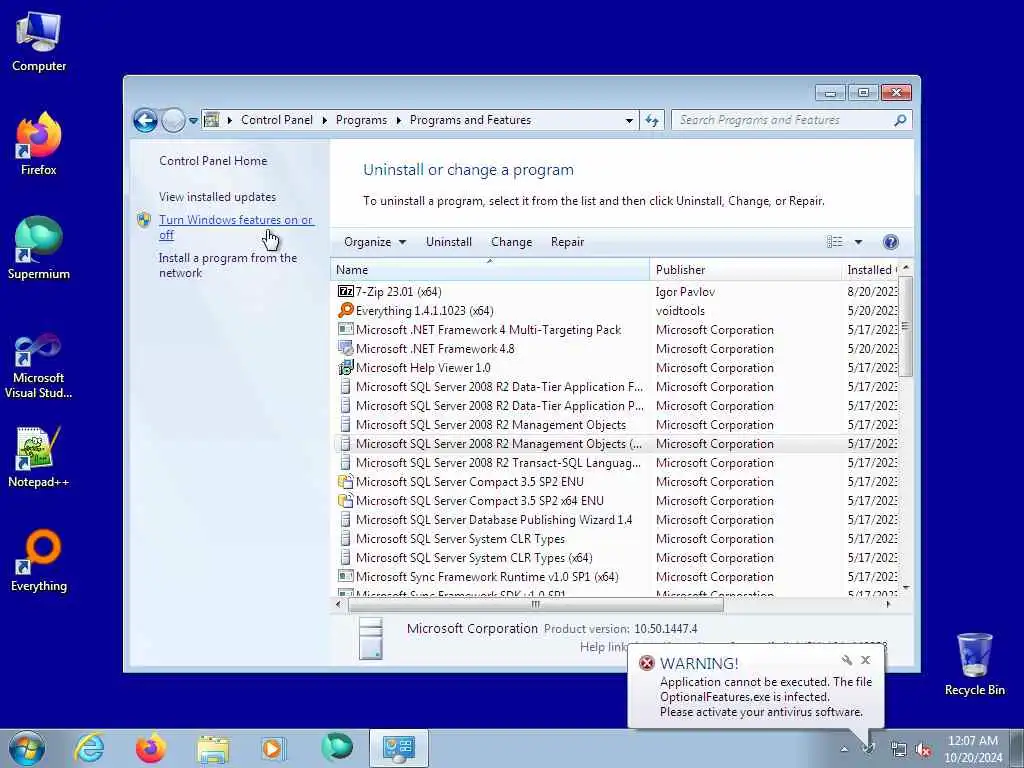
Task: Open Install a program from the network
Action: tap(228, 265)
